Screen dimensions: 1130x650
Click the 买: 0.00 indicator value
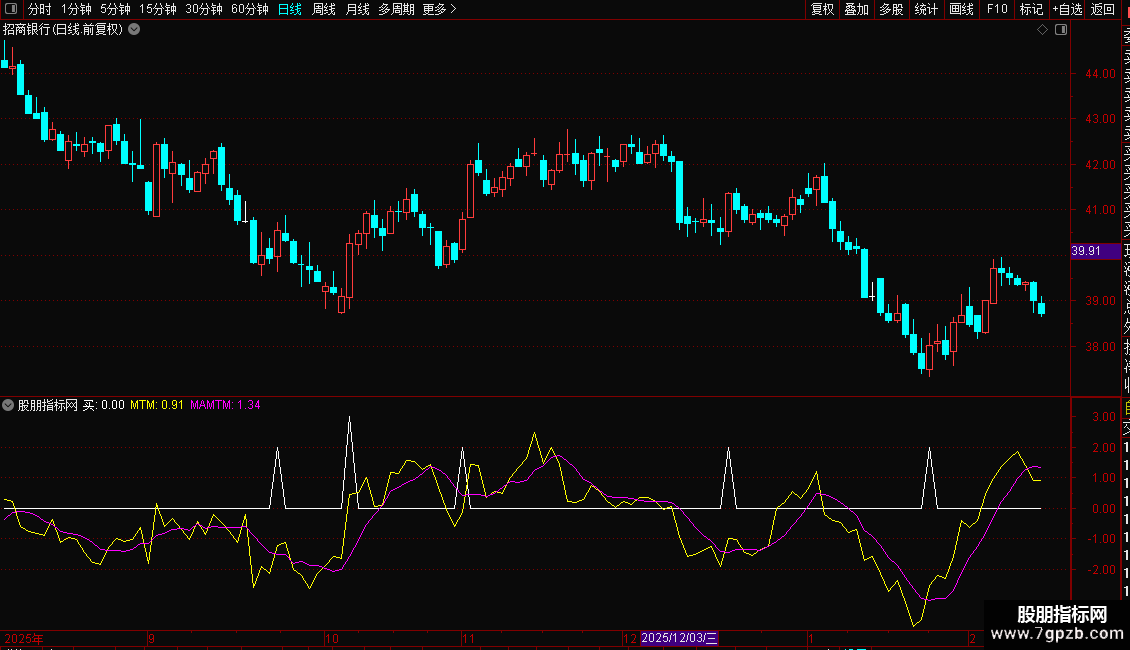(x=103, y=405)
